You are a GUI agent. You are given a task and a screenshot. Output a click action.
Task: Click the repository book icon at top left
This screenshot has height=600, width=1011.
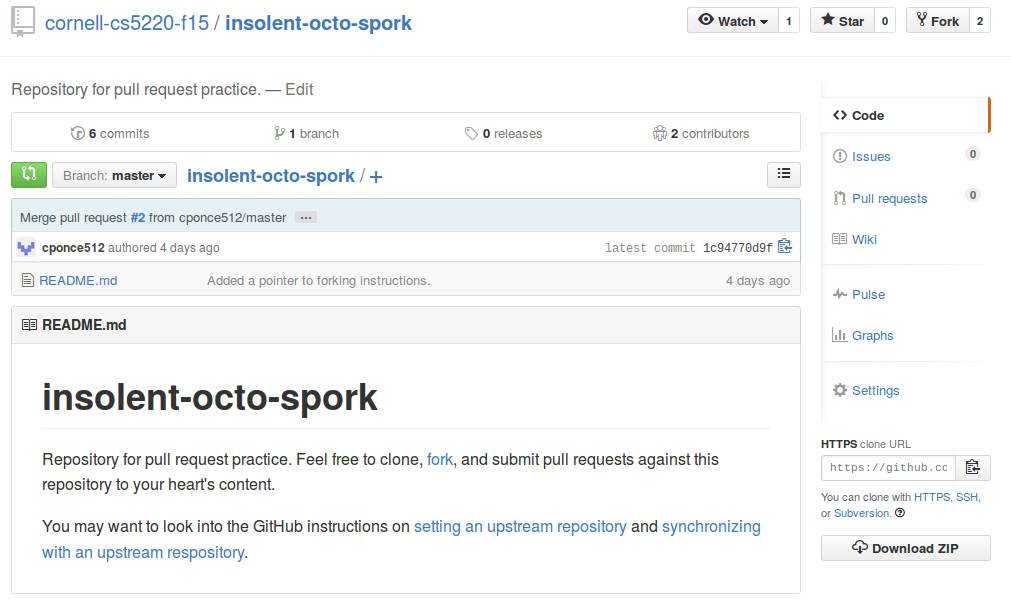click(23, 23)
